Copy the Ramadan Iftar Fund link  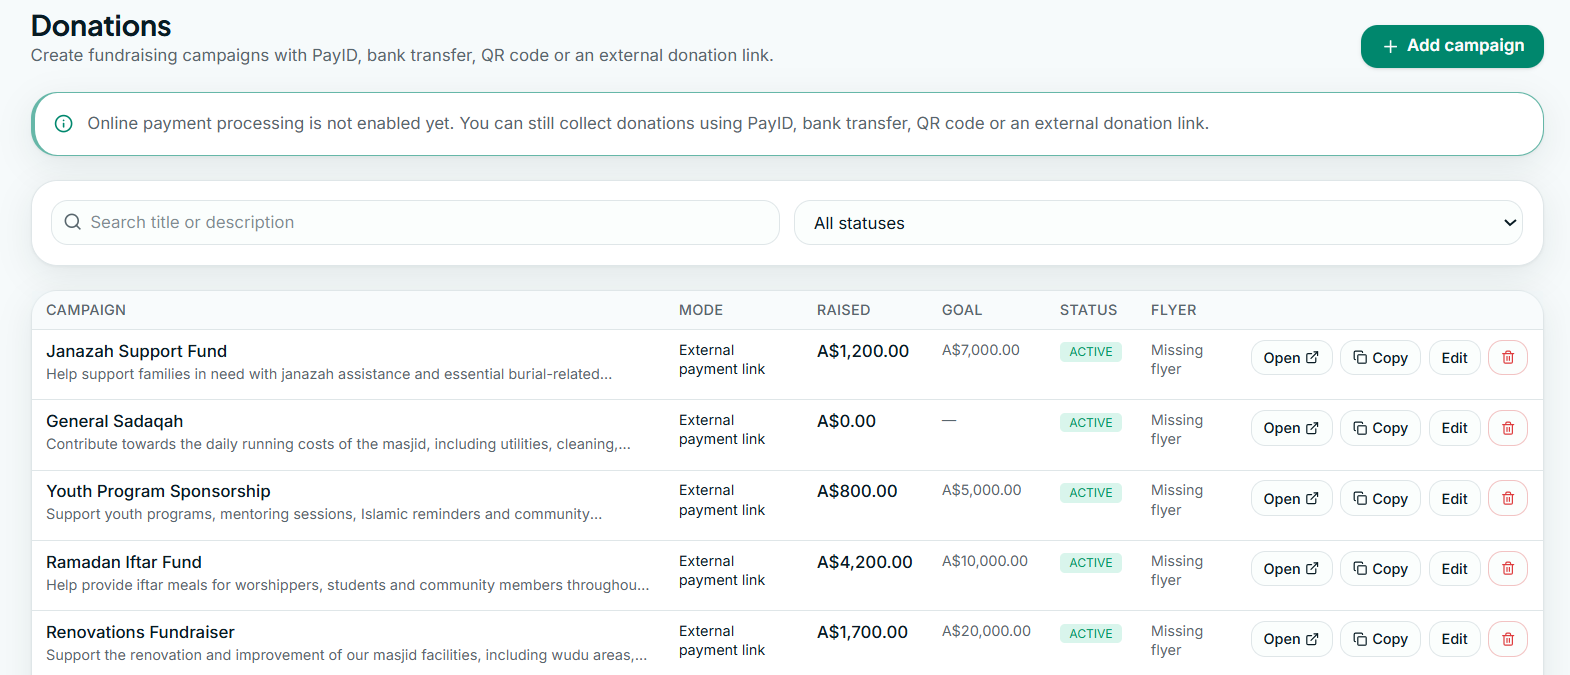[1380, 569]
